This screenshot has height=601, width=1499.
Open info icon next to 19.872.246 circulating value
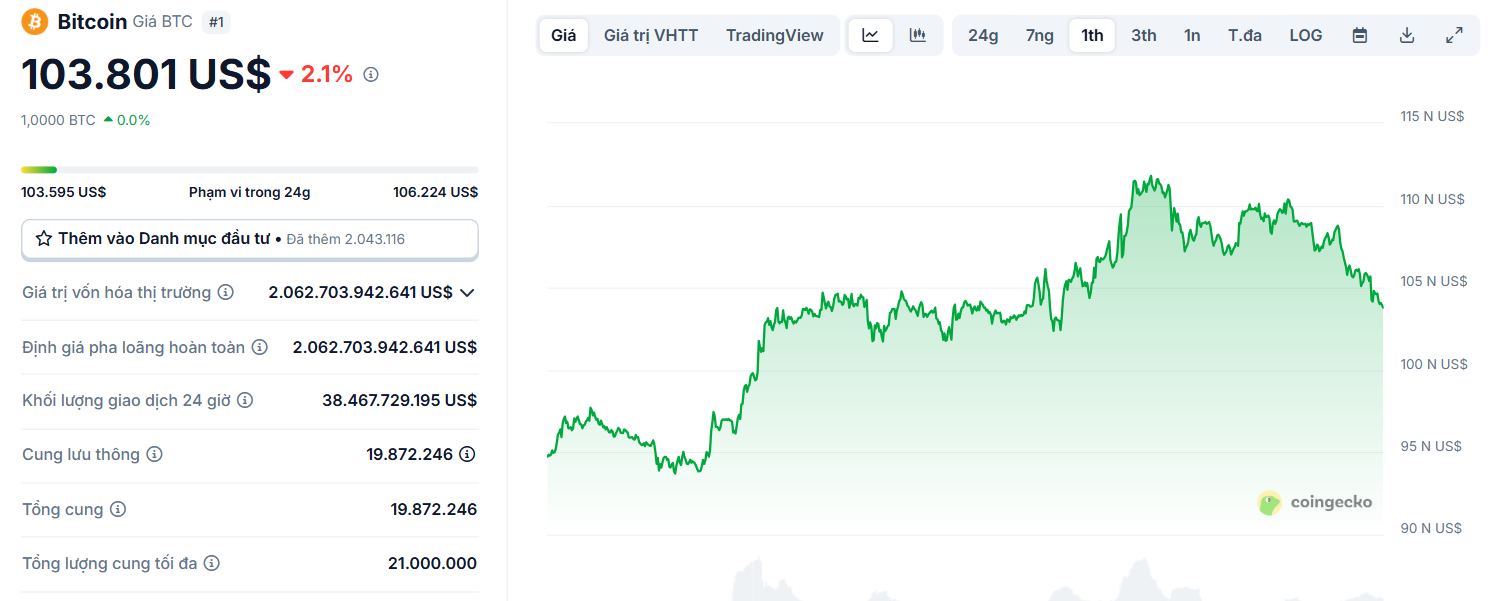[x=467, y=454]
